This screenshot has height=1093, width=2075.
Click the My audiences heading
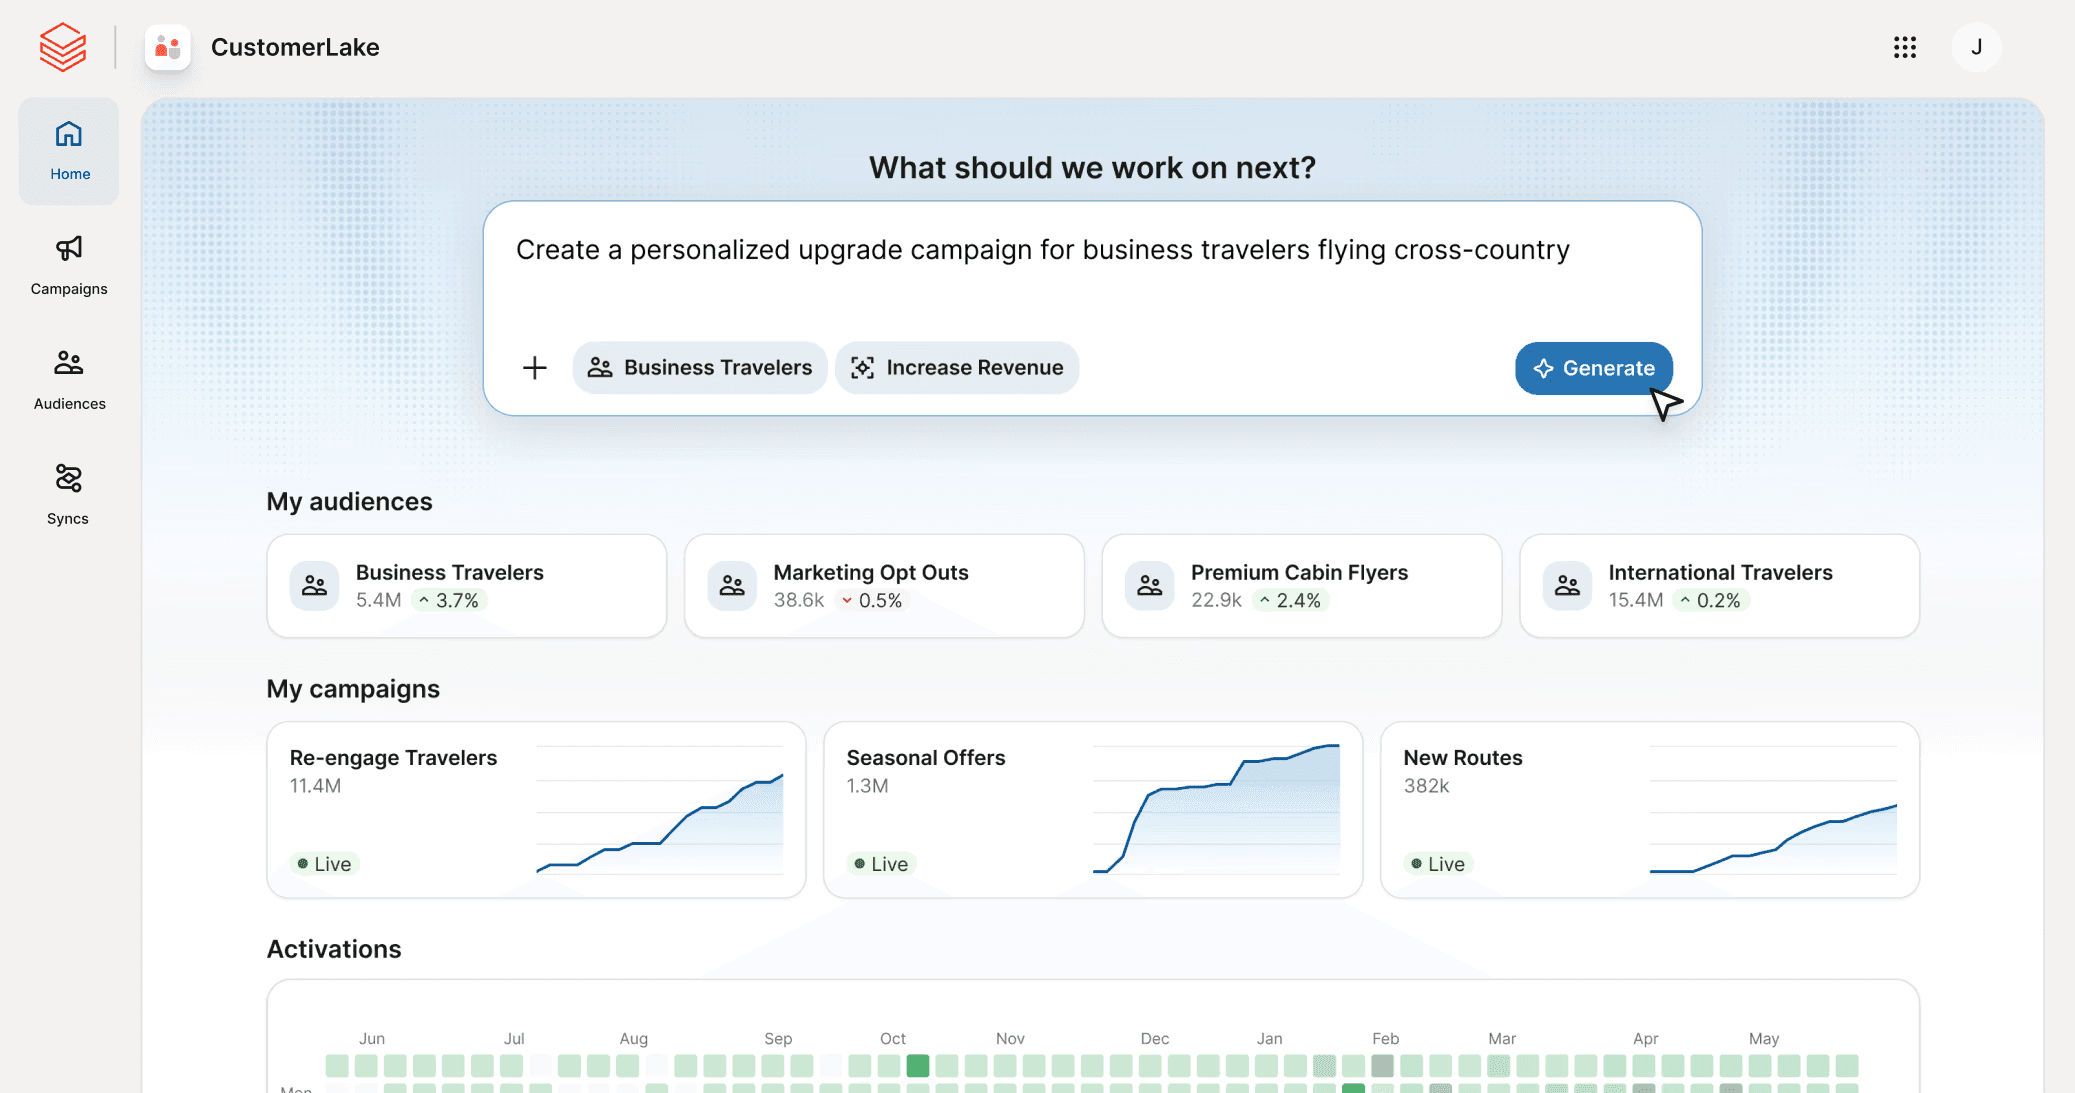349,501
